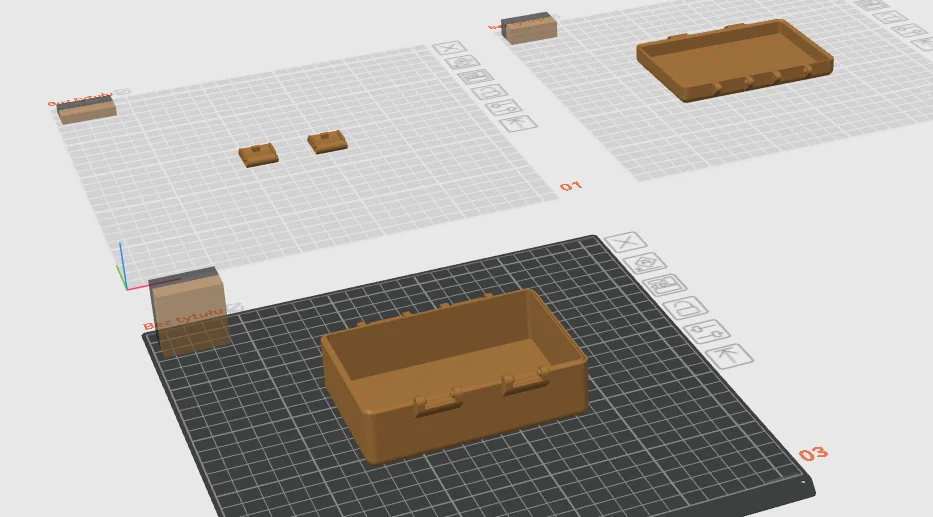Move plate 01 to the front

[518, 124]
